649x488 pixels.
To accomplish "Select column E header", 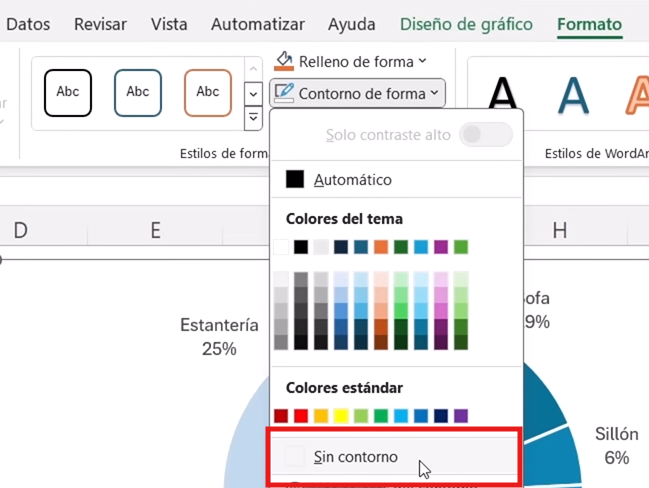I will click(x=155, y=230).
